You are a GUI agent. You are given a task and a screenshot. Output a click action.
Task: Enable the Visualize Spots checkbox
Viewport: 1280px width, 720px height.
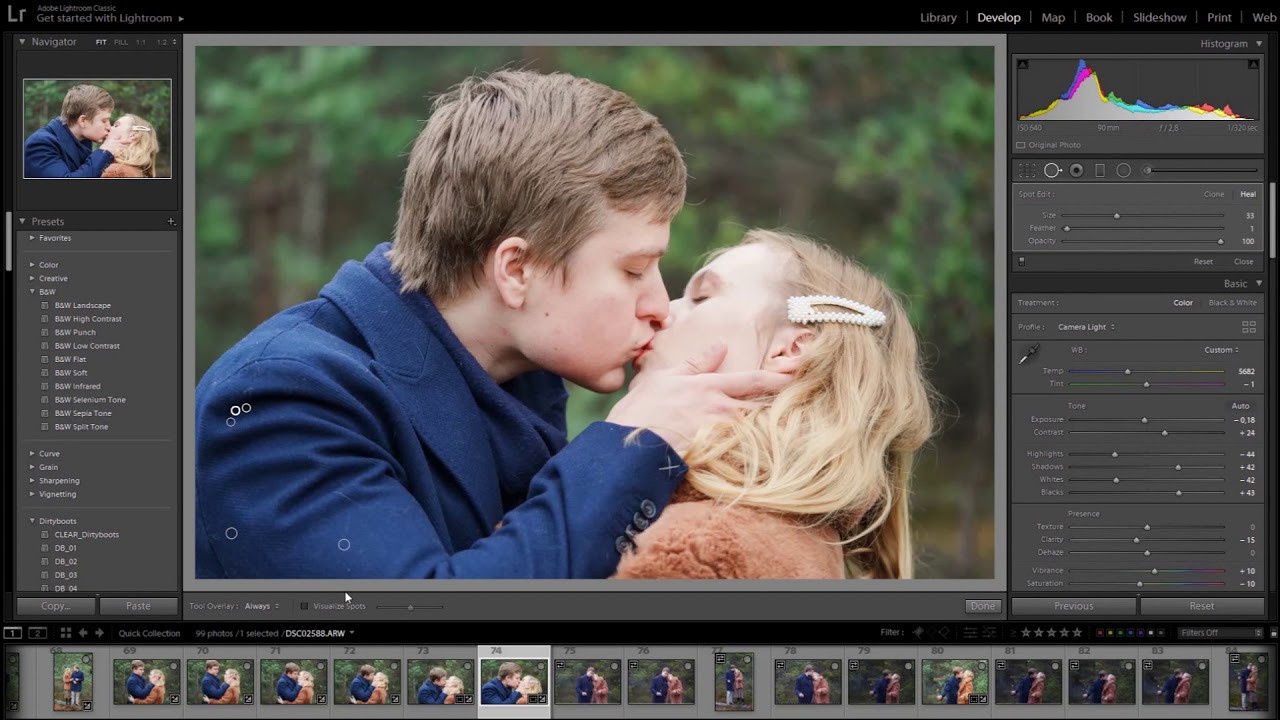coord(304,606)
